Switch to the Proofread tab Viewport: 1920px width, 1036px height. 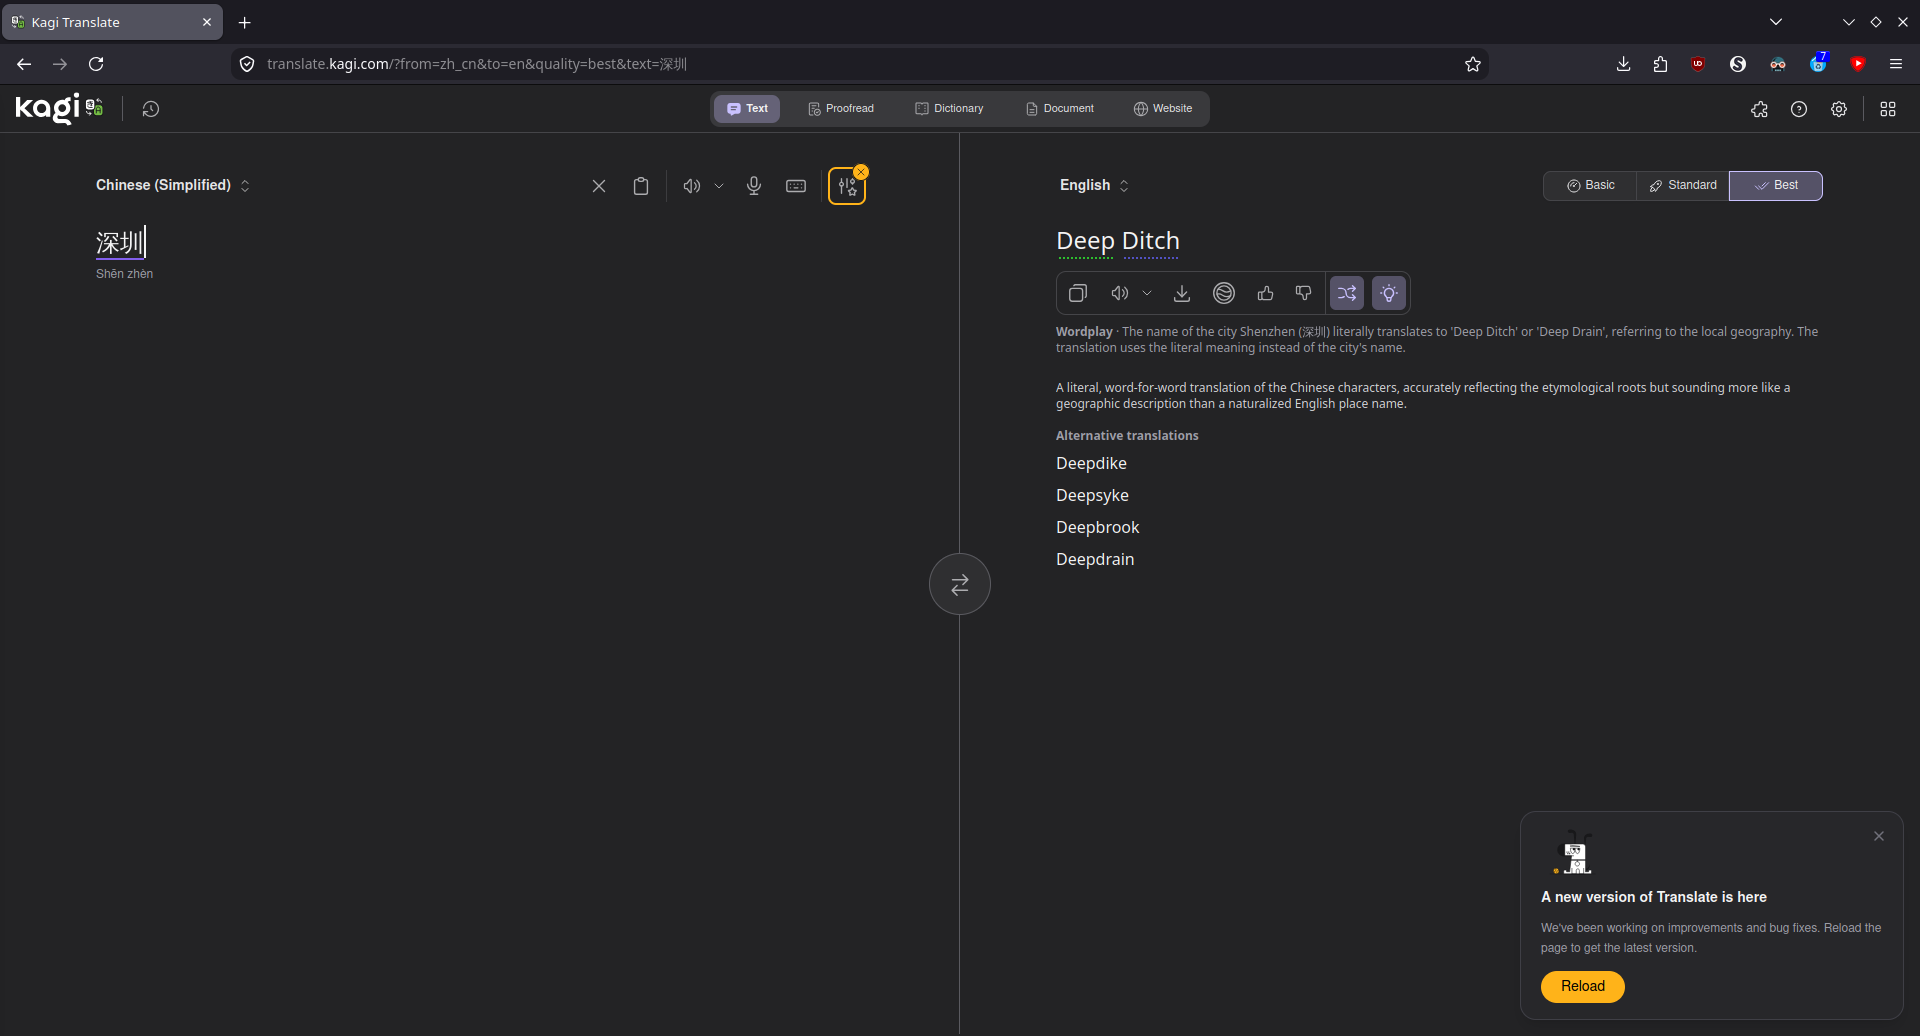pos(841,109)
